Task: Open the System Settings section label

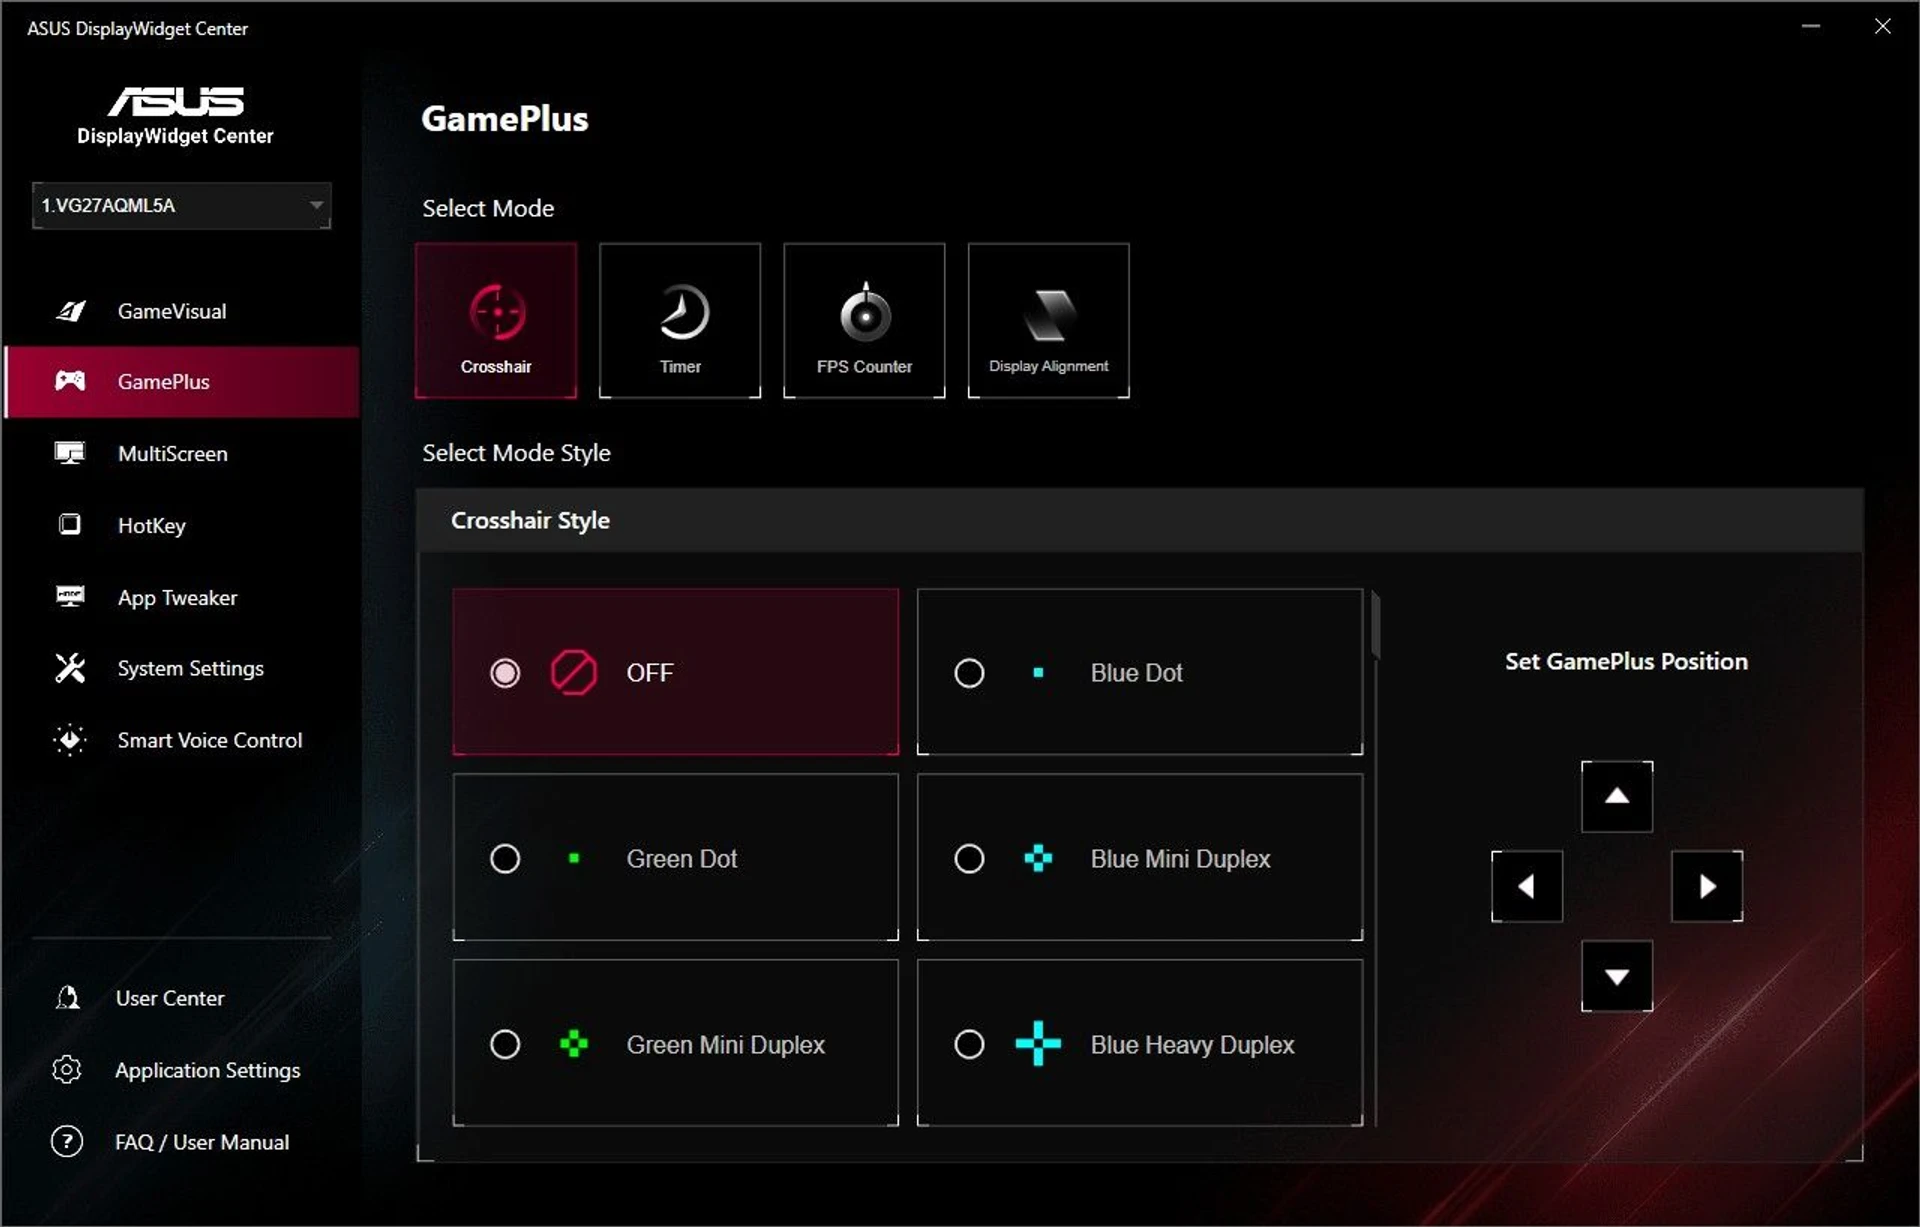Action: (x=191, y=668)
